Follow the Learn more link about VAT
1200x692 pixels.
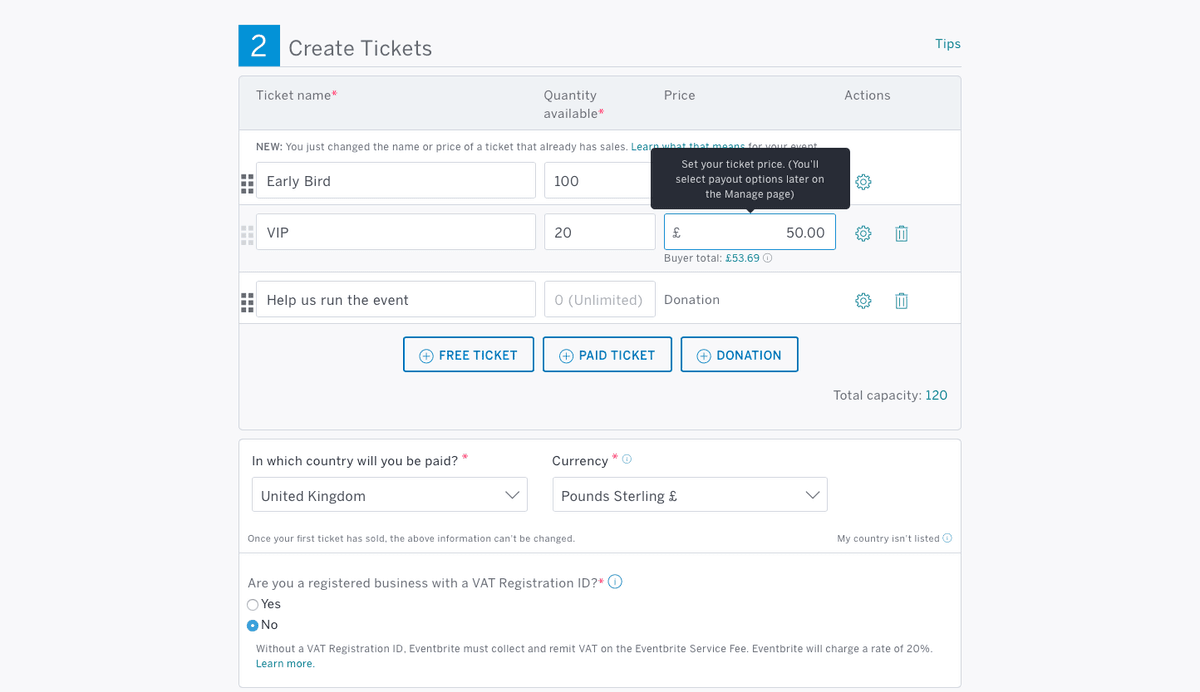pos(285,664)
